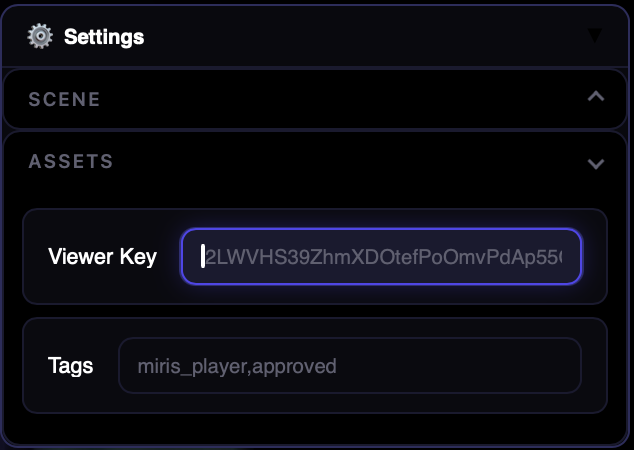This screenshot has height=450, width=634.
Task: Select the ASSETS section header label
Action: tap(71, 161)
